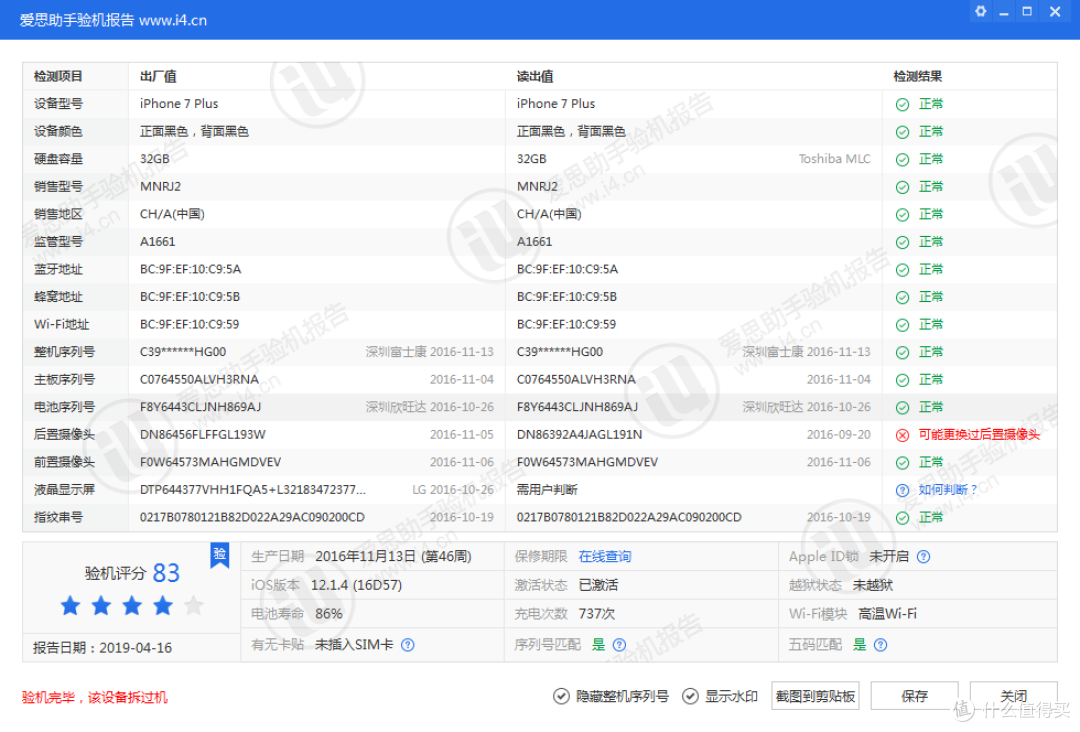The image size is (1080, 732).
Task: Click the 检测结果 column header
Action: coord(917,76)
